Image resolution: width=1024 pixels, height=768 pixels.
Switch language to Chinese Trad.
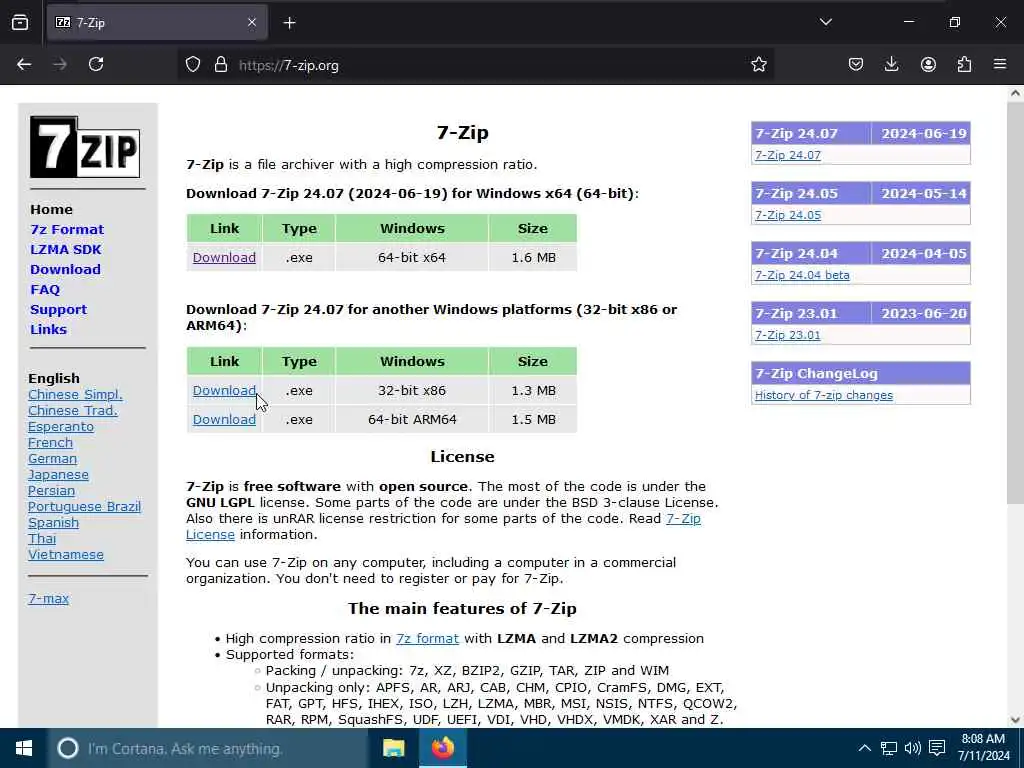(x=72, y=411)
